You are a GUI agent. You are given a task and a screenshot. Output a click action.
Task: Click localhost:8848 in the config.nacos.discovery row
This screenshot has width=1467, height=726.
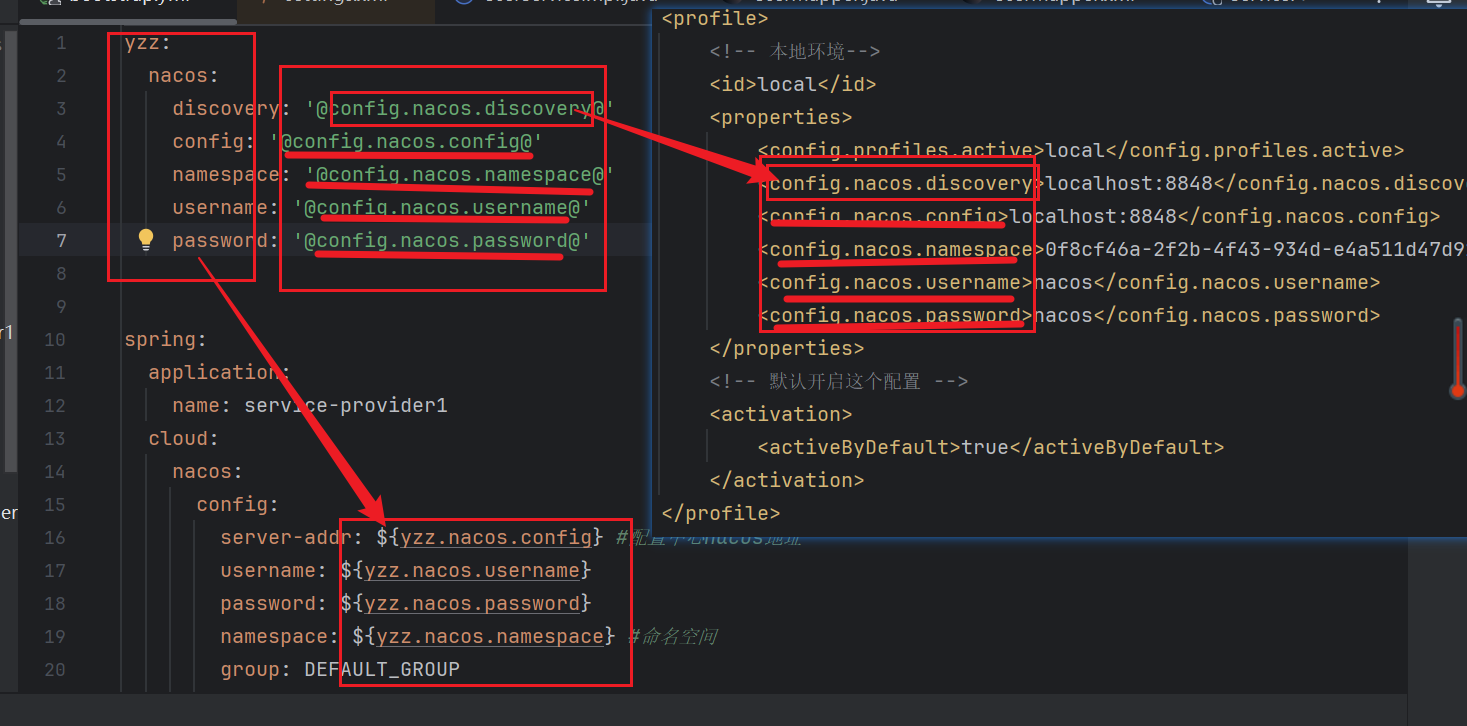(1129, 183)
